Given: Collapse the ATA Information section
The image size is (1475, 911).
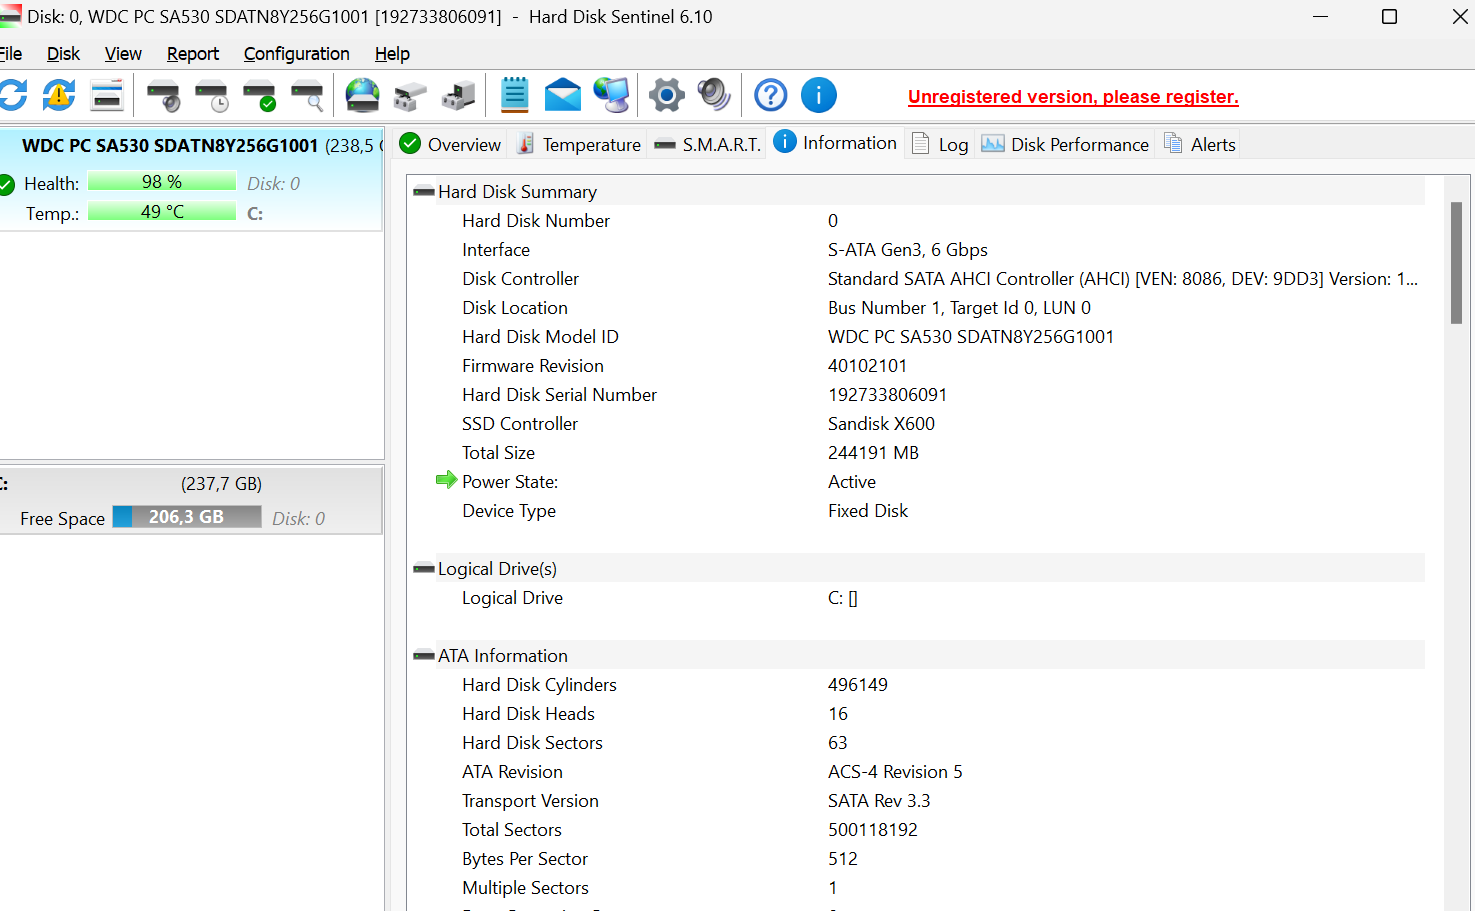Looking at the screenshot, I should [x=424, y=656].
